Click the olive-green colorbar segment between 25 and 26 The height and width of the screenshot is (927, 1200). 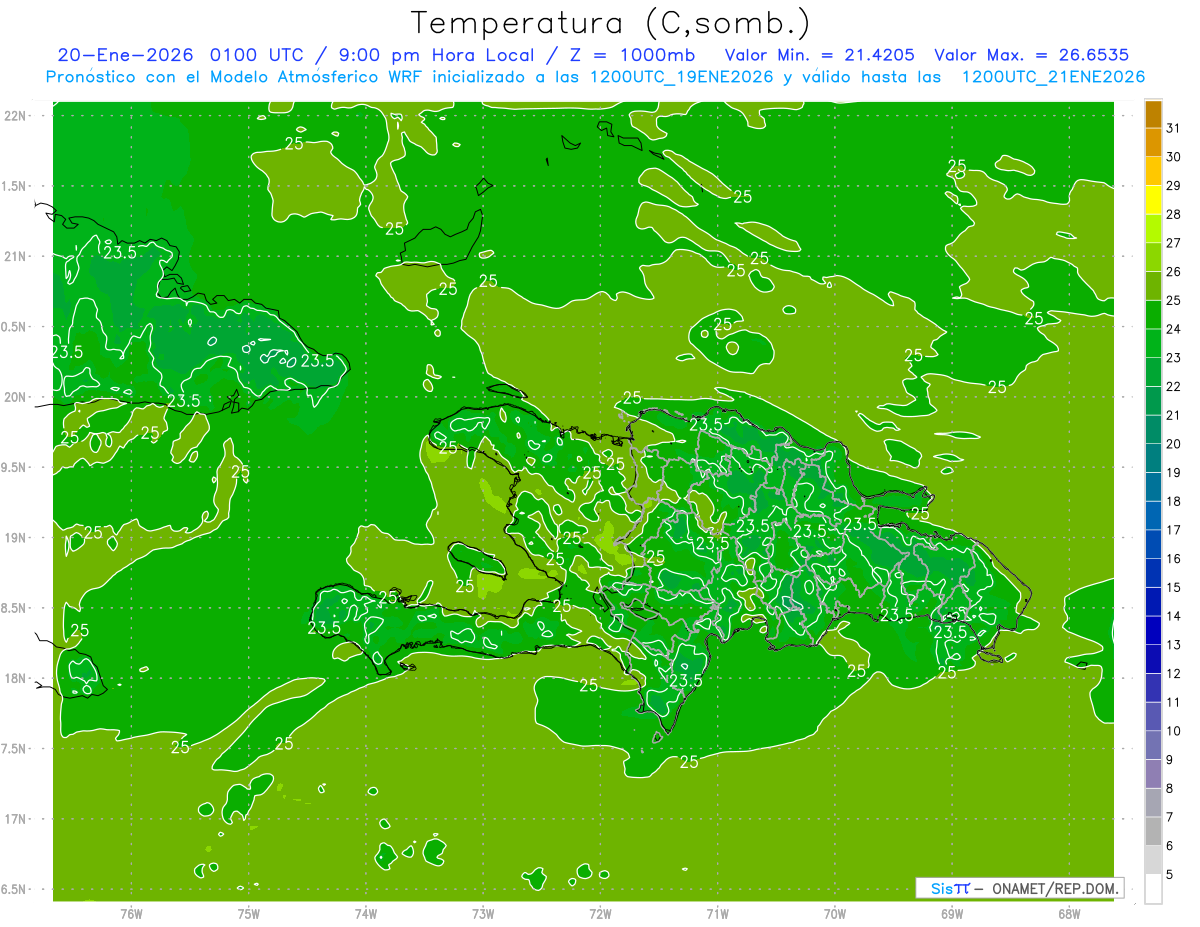click(1153, 286)
